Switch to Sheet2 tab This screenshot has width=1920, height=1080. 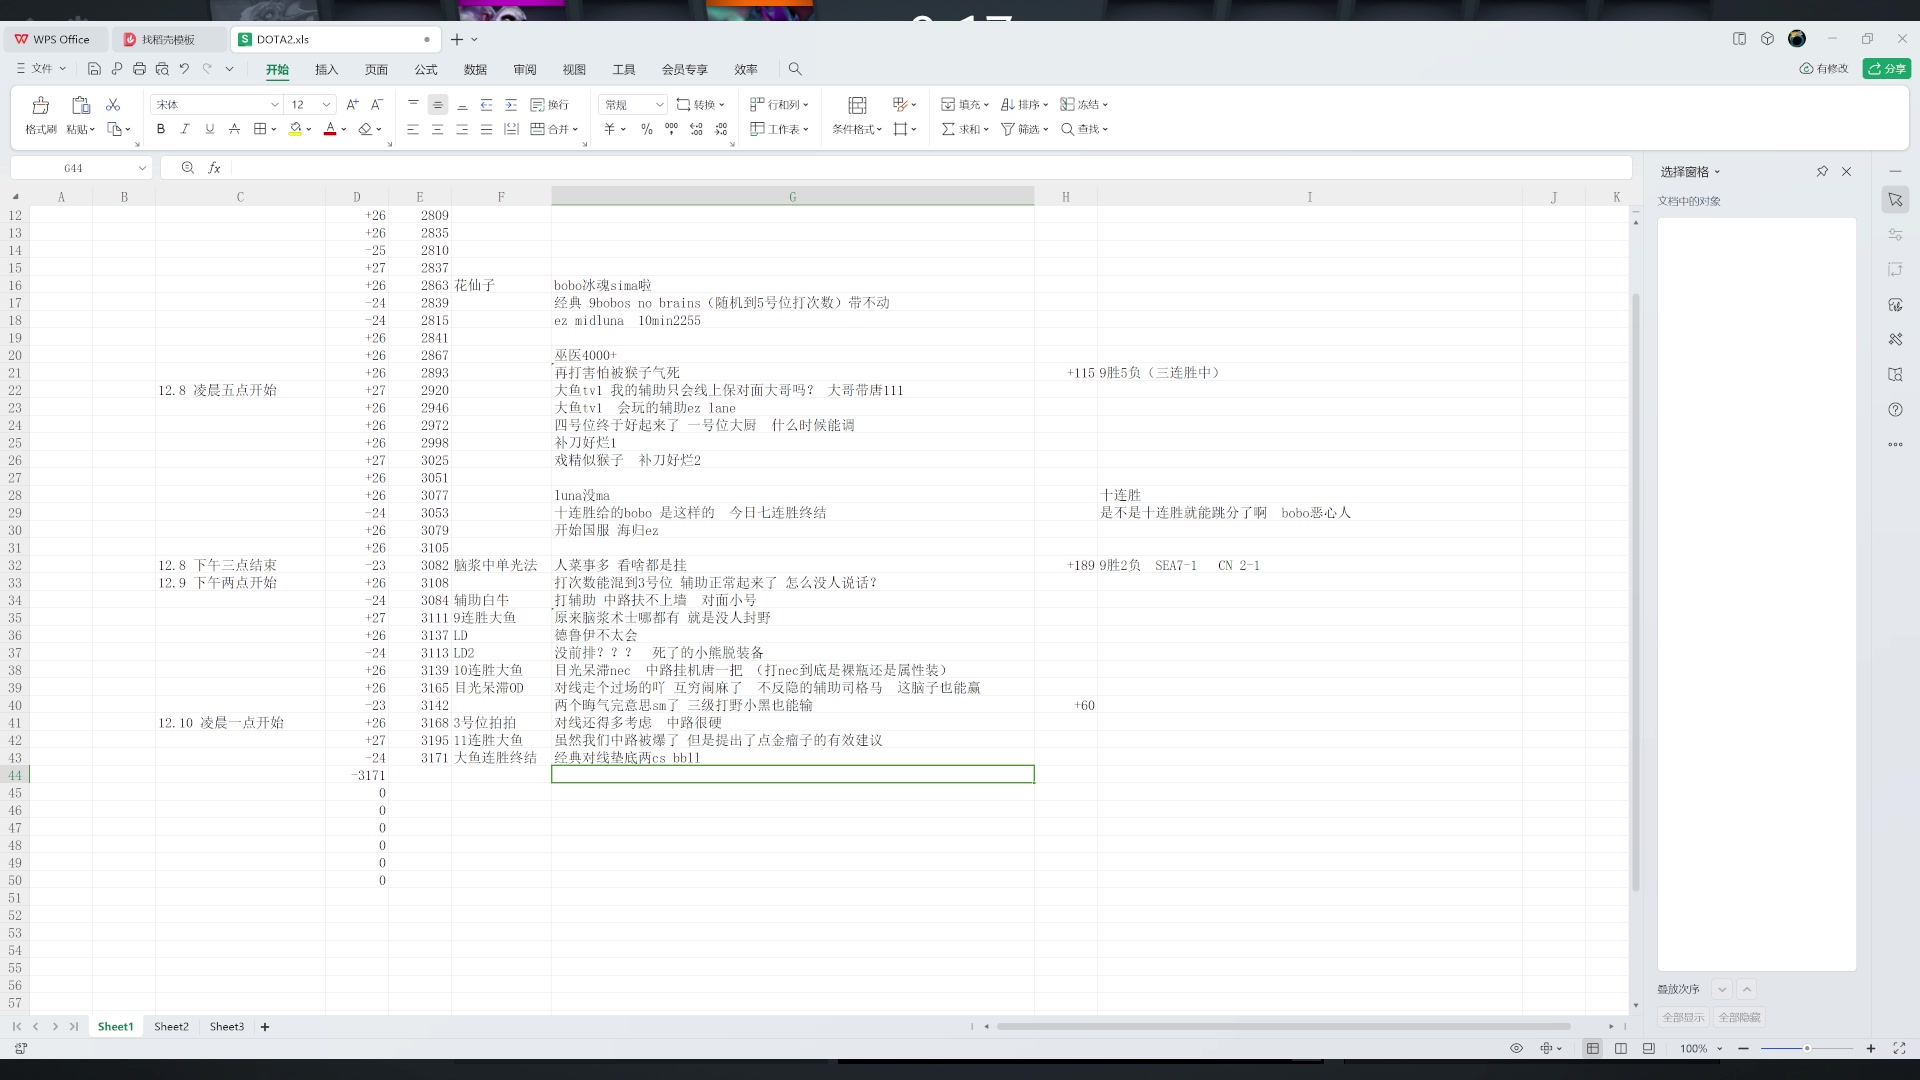(x=171, y=1026)
